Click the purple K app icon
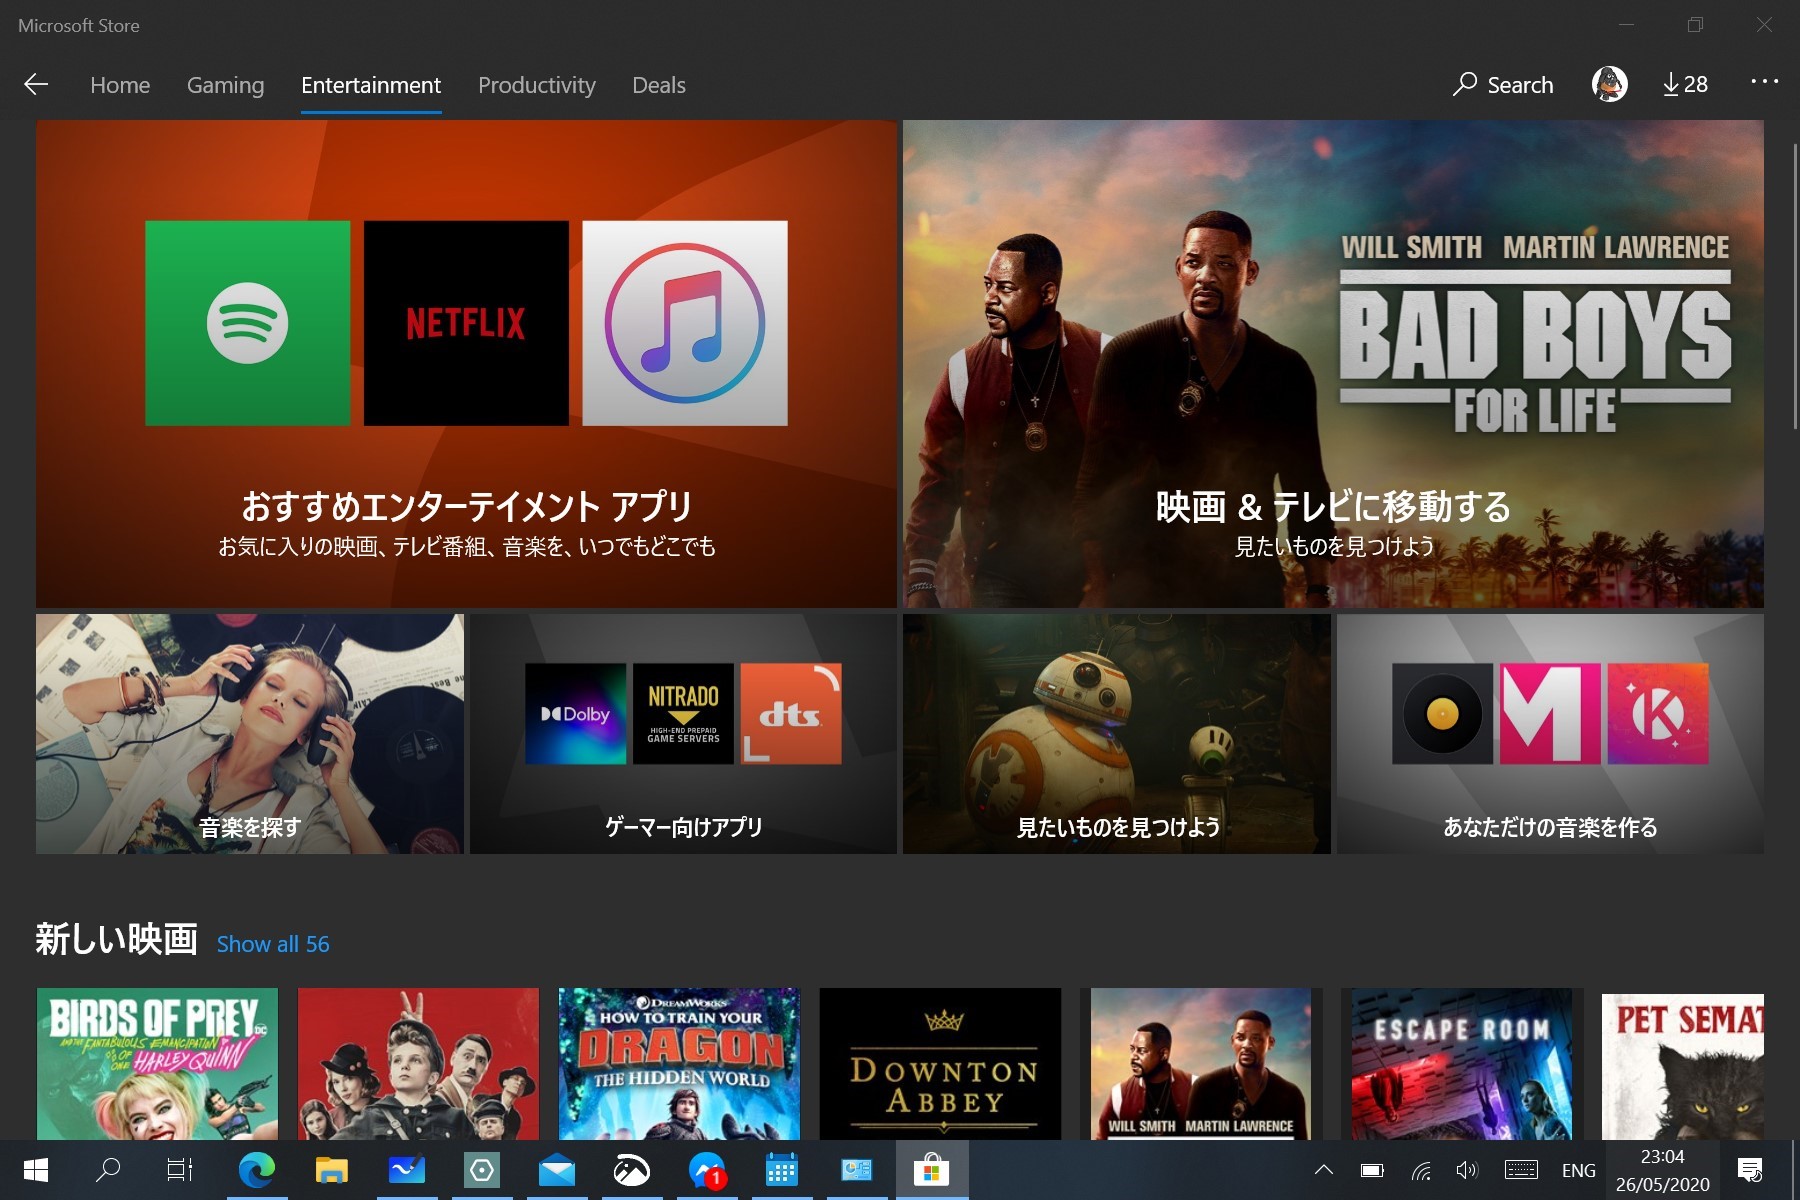 pyautogui.click(x=1658, y=714)
